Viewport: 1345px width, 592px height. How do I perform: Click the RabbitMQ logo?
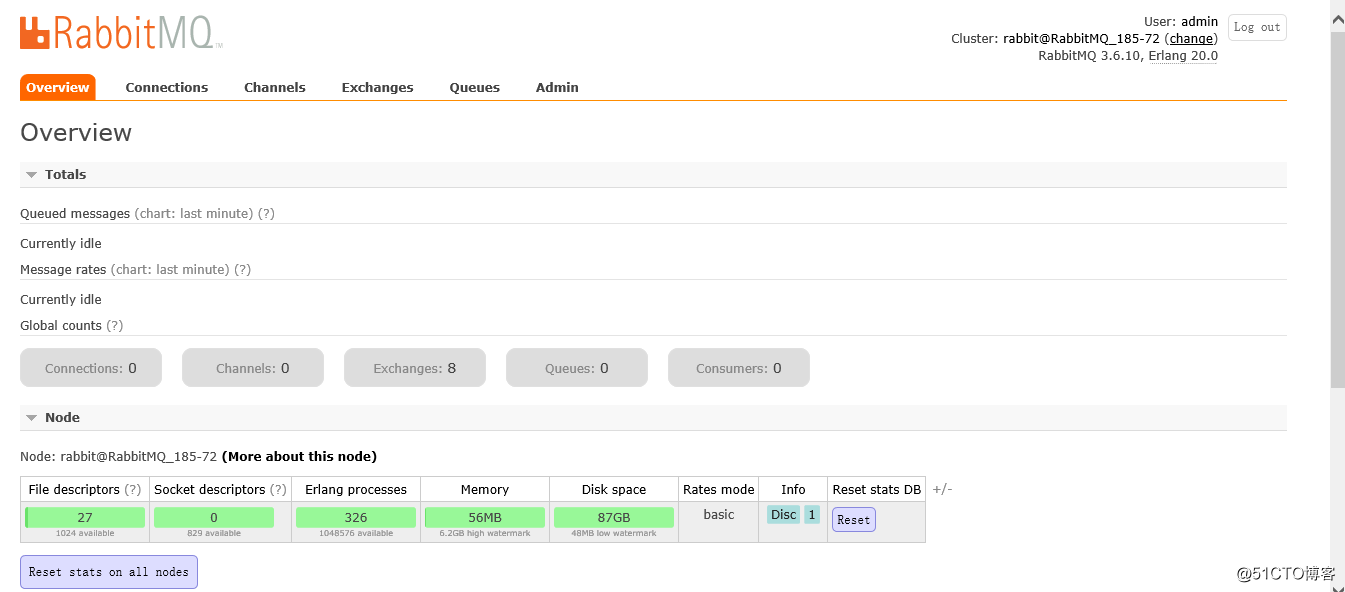click(121, 32)
